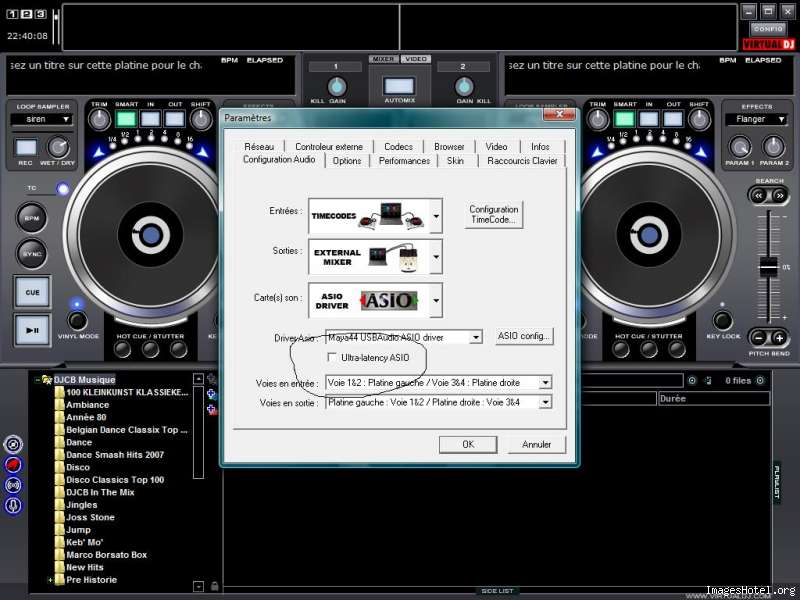Image resolution: width=800 pixels, height=600 pixels.
Task: Click the left deck BPM button
Action: coord(32,218)
